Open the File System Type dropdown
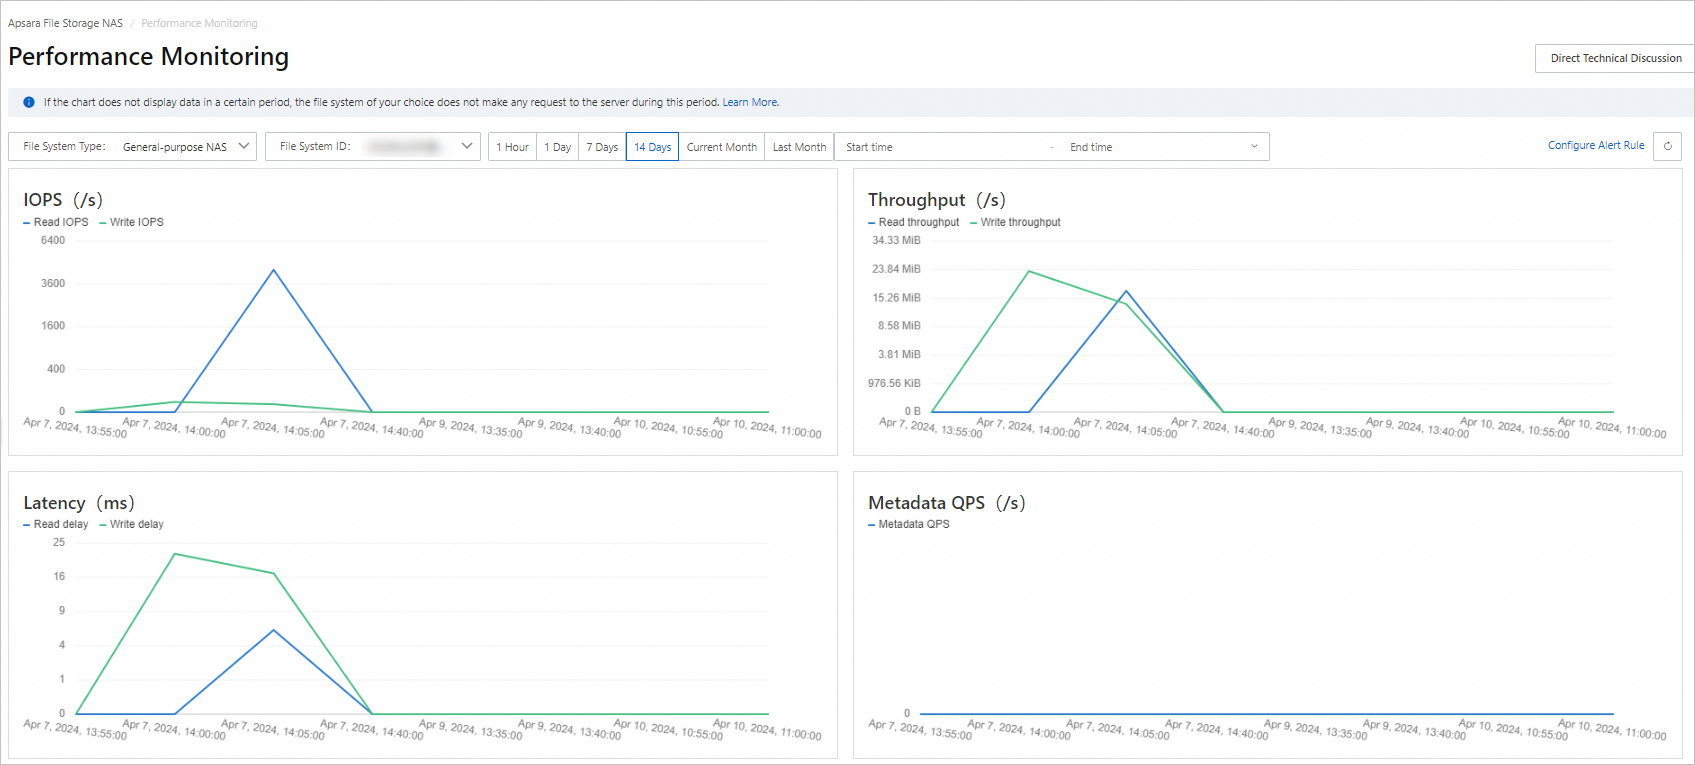Viewport: 1695px width, 765px height. point(132,146)
